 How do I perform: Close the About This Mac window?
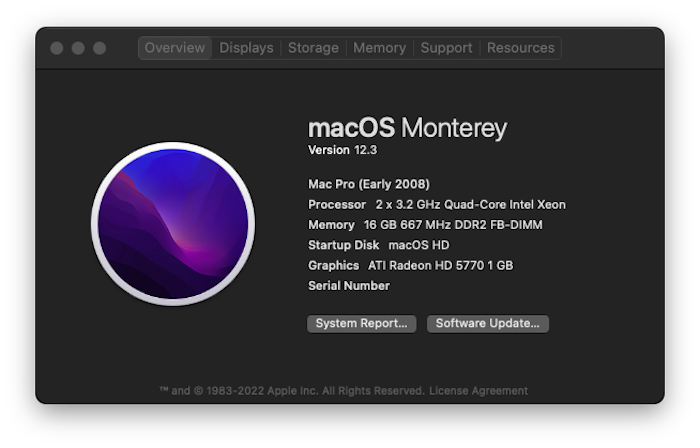[x=57, y=48]
